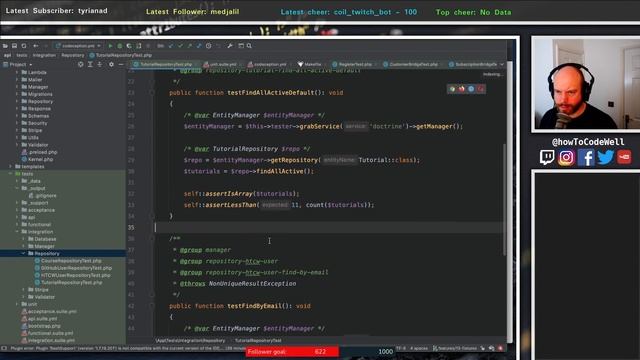Image resolution: width=640 pixels, height=360 pixels.
Task: Select acceptance.suite.yml in project tree
Action: (49, 311)
